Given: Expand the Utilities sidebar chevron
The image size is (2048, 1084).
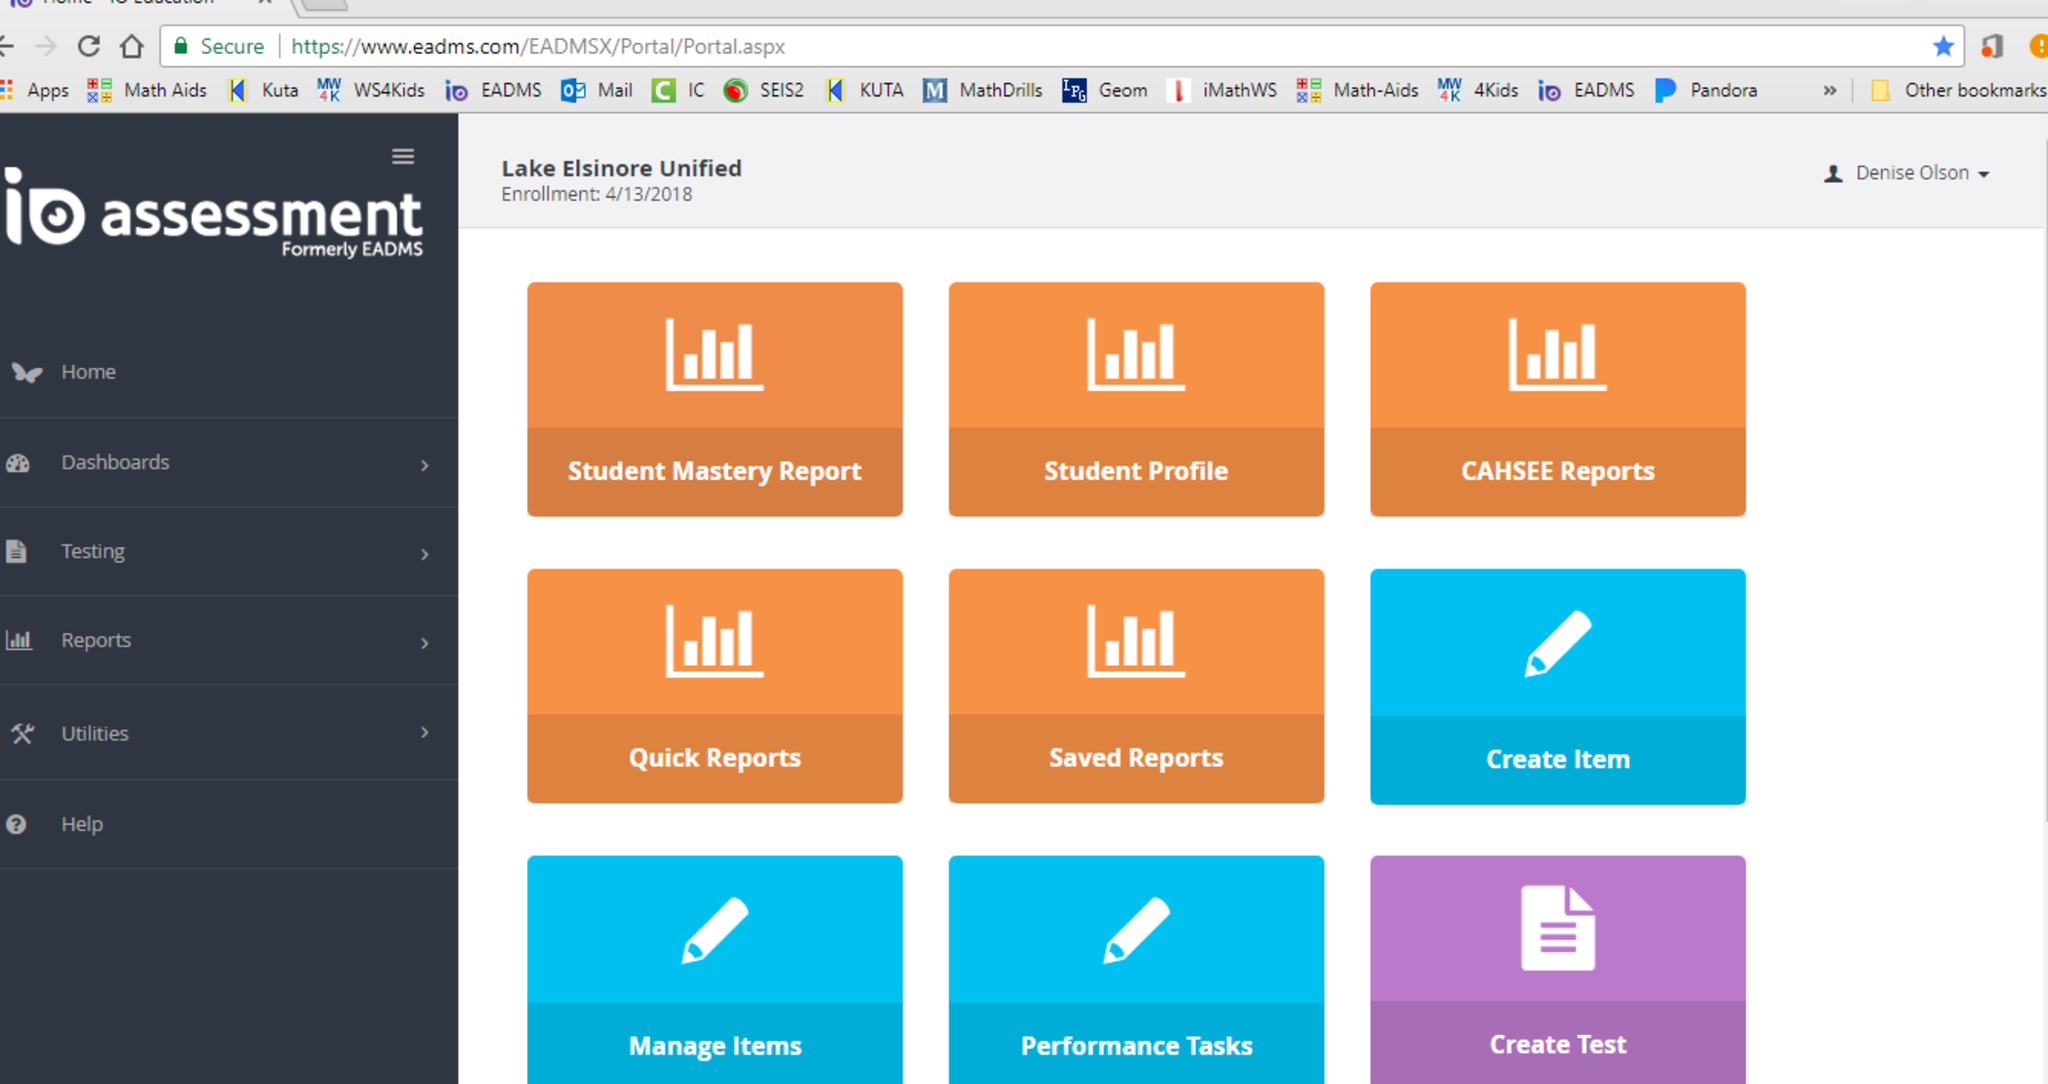Looking at the screenshot, I should point(425,733).
